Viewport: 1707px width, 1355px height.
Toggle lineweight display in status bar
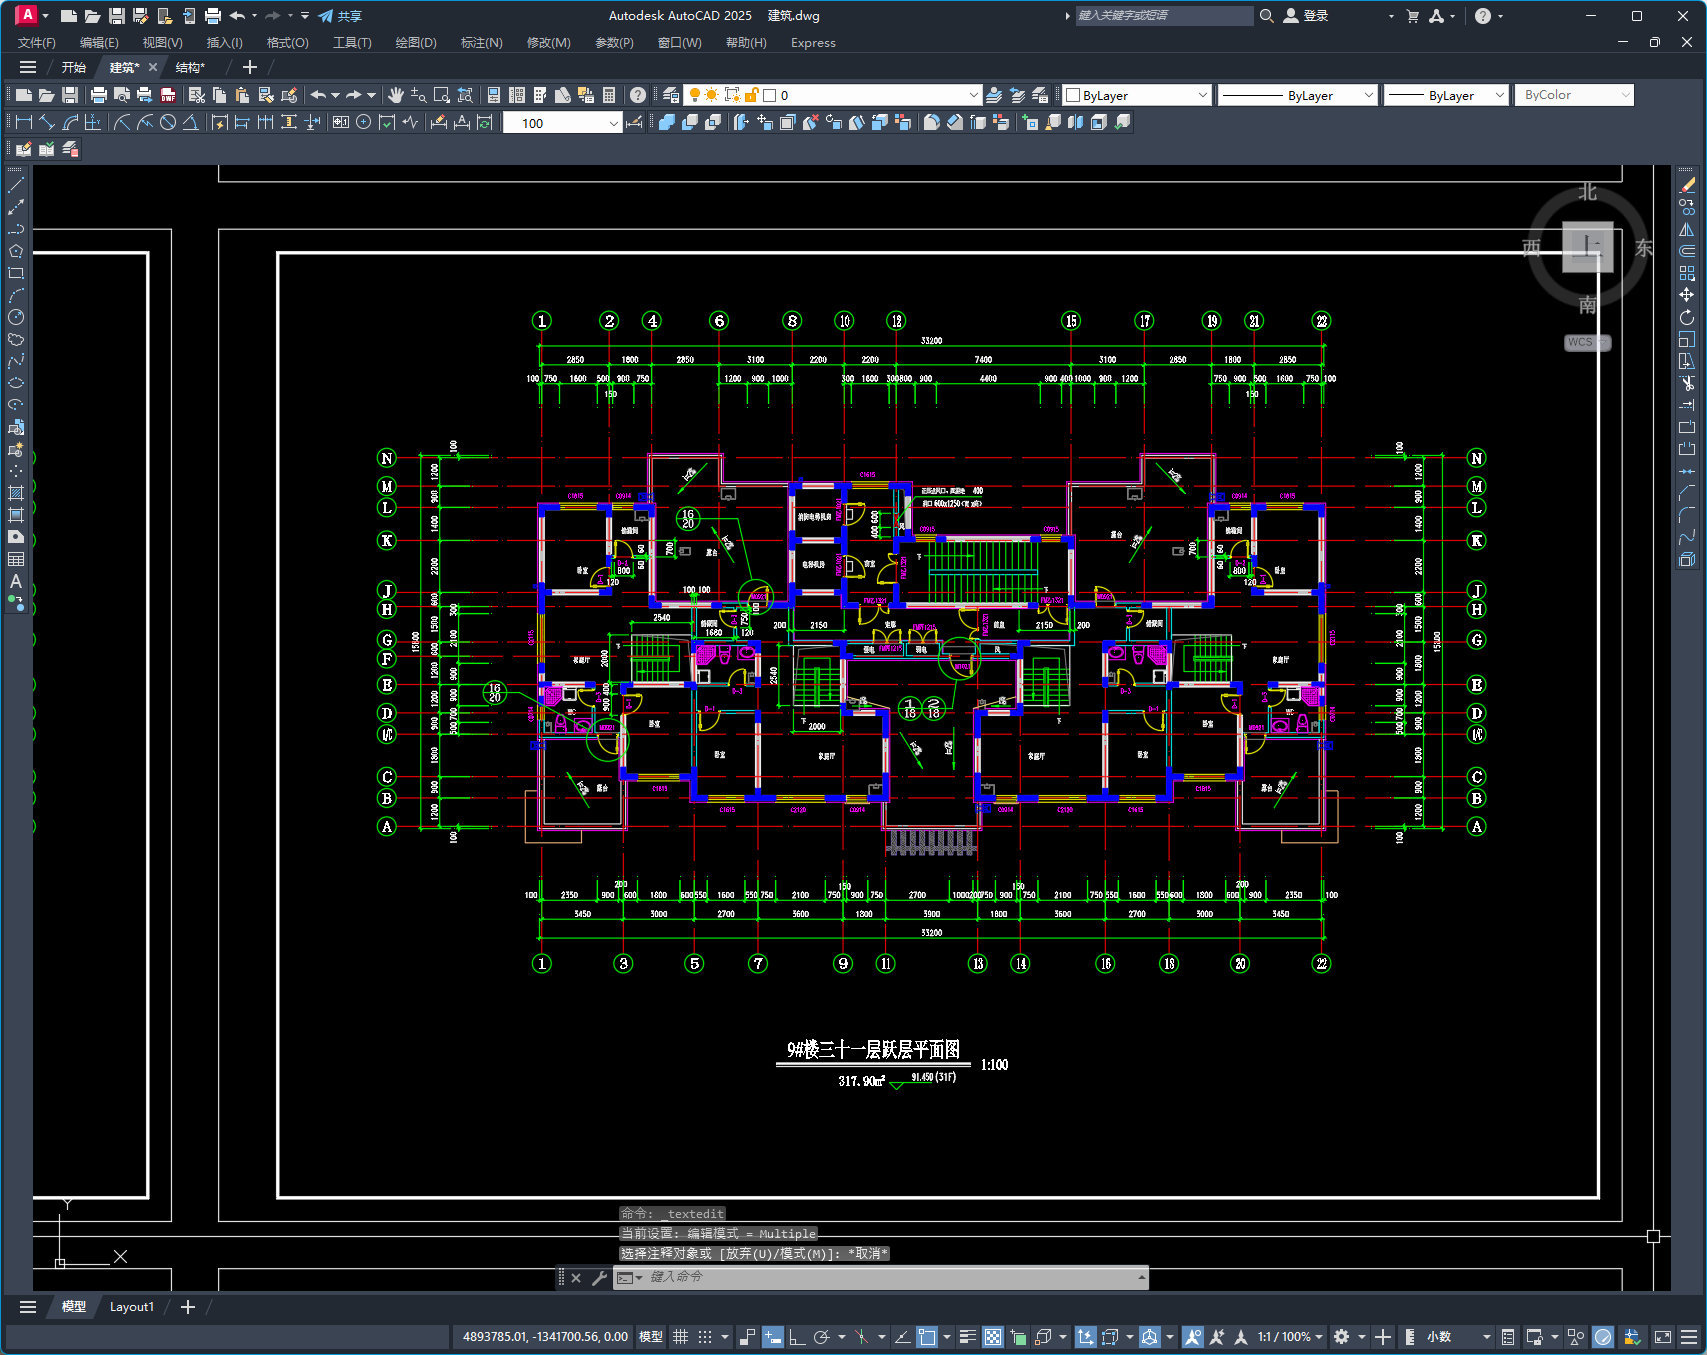(968, 1337)
